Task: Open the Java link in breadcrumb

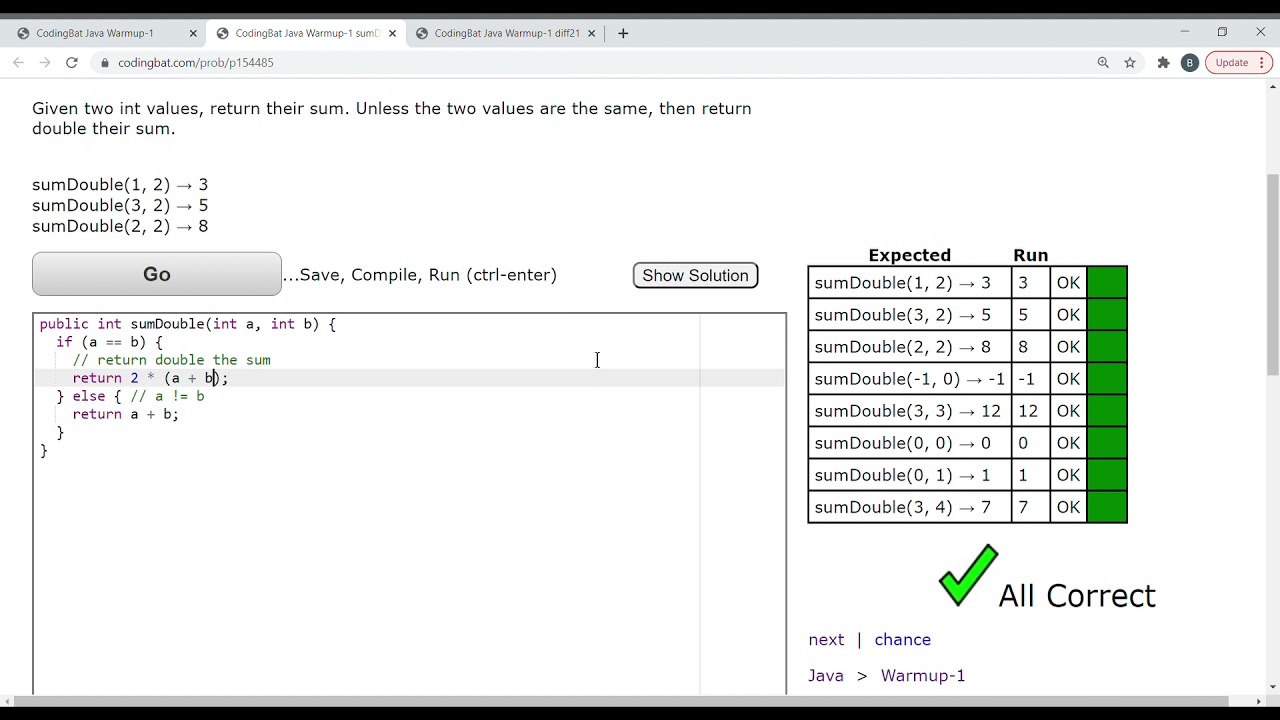Action: (x=826, y=675)
